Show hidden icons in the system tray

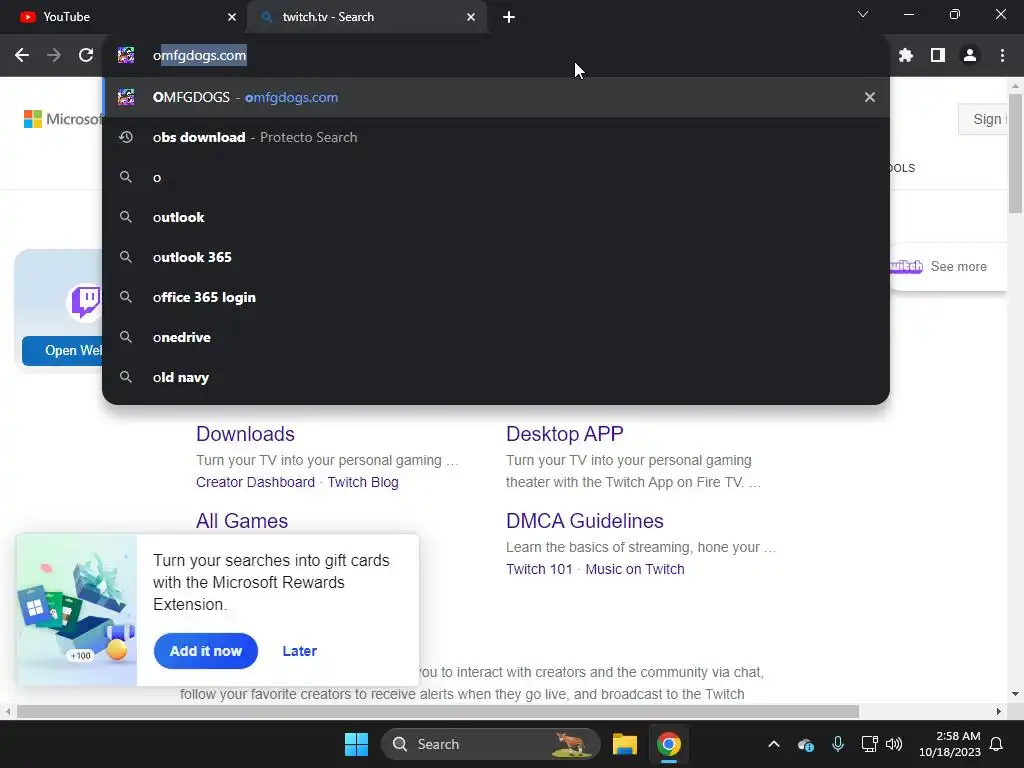click(774, 744)
